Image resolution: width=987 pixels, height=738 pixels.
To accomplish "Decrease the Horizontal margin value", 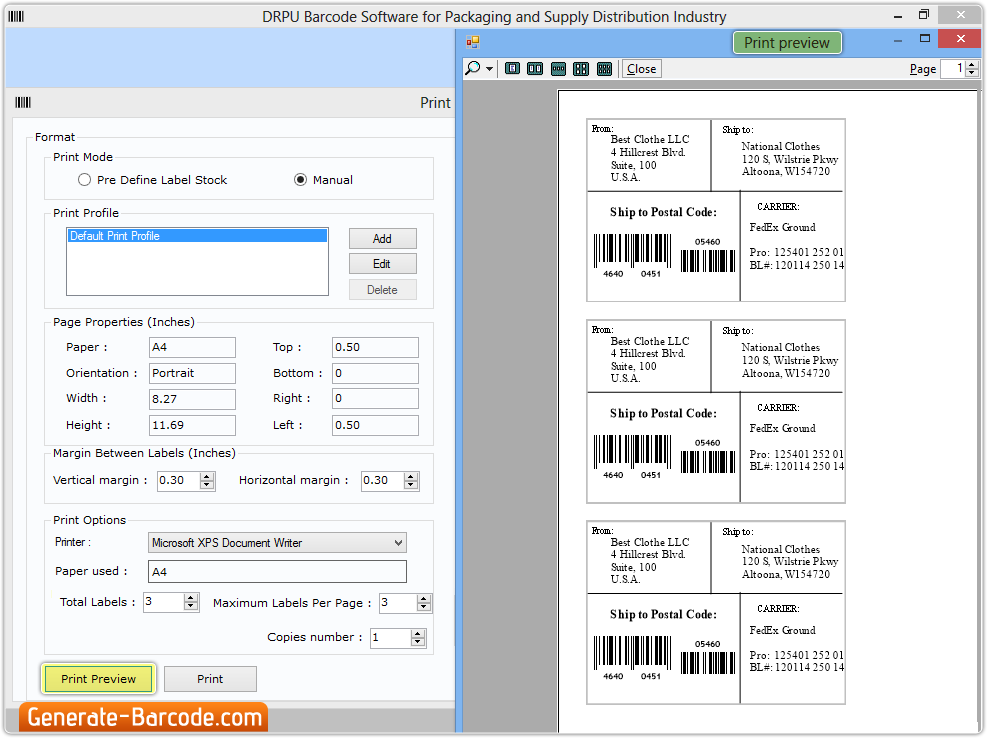I will [411, 485].
